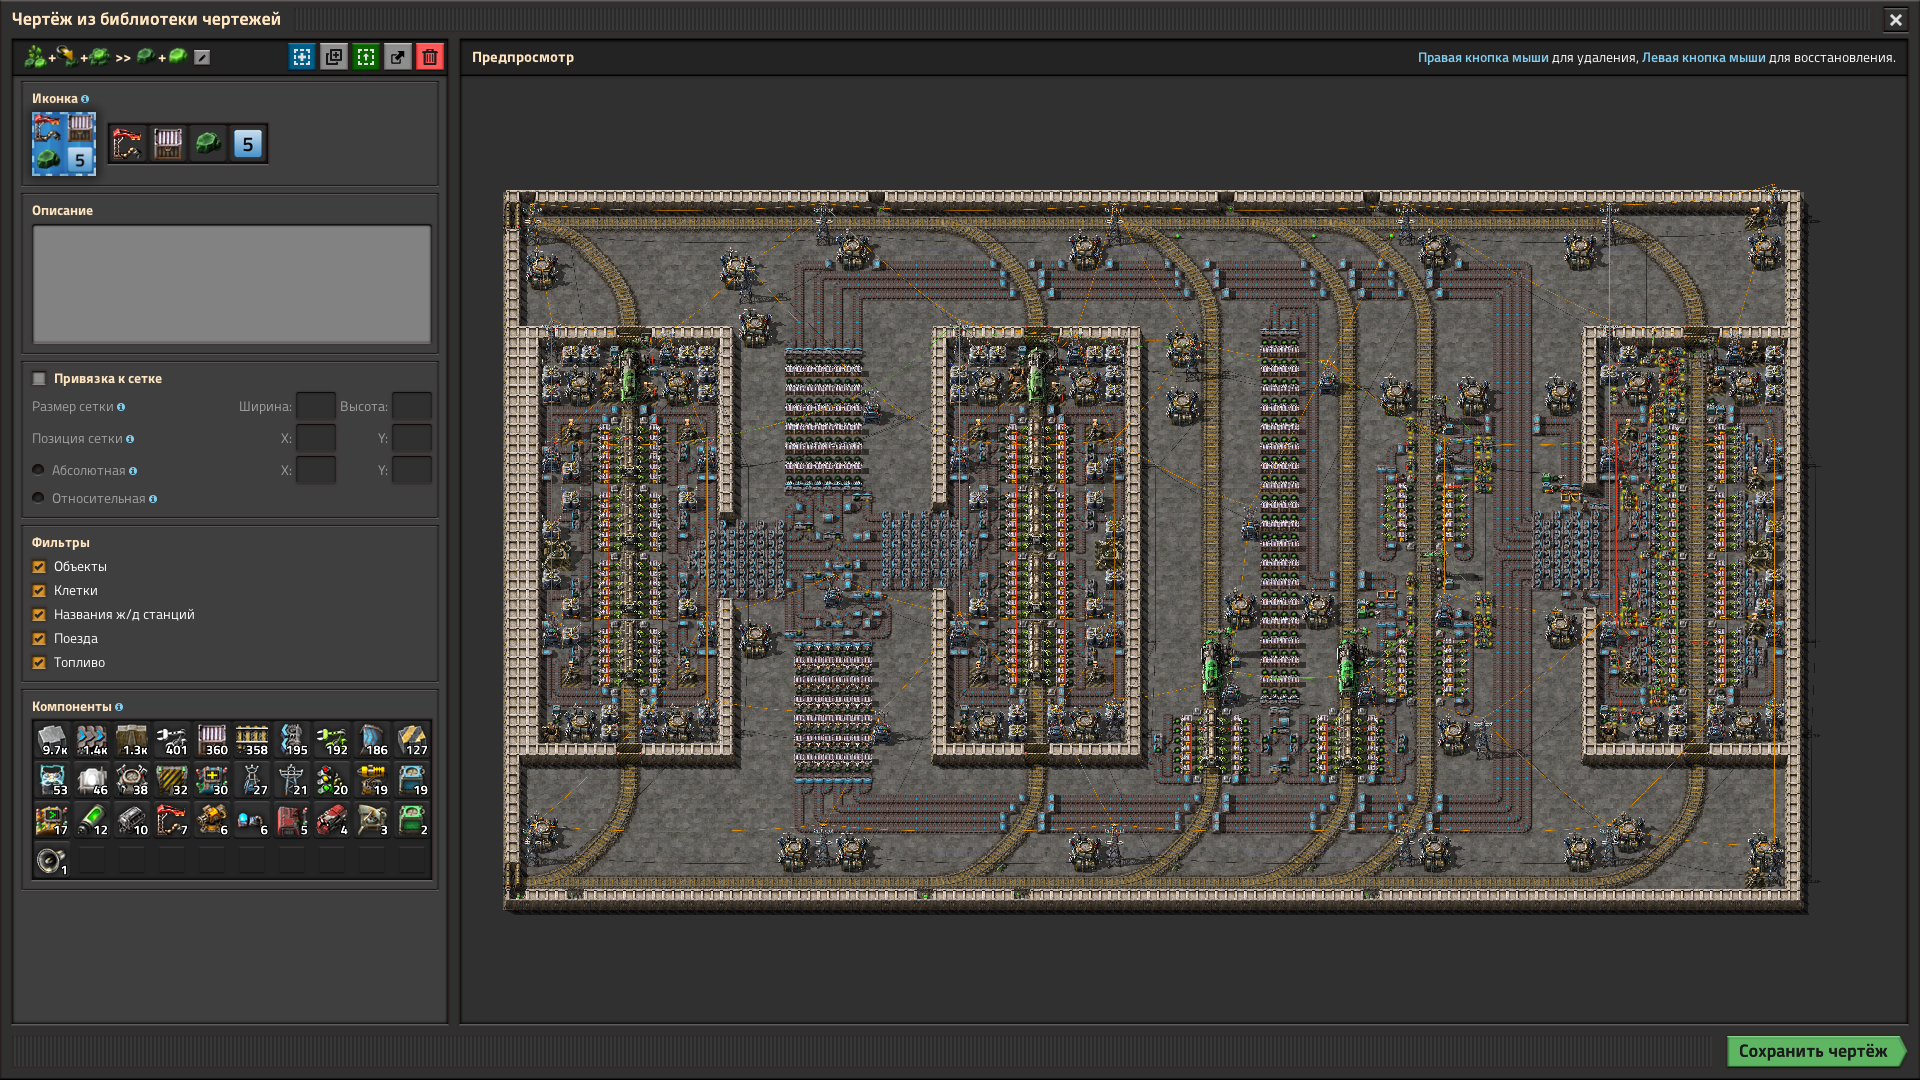The width and height of the screenshot is (1920, 1080).
Task: Click rail signal component 20
Action: [x=332, y=780]
